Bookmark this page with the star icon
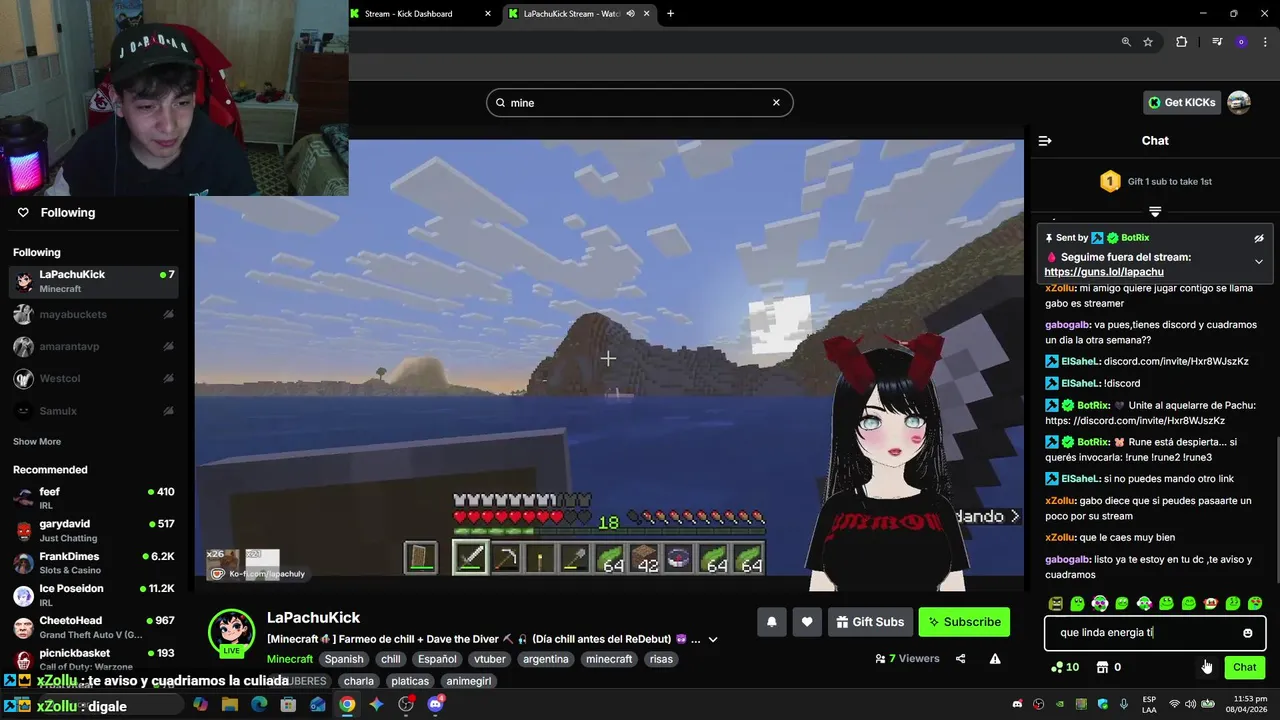 (1148, 42)
